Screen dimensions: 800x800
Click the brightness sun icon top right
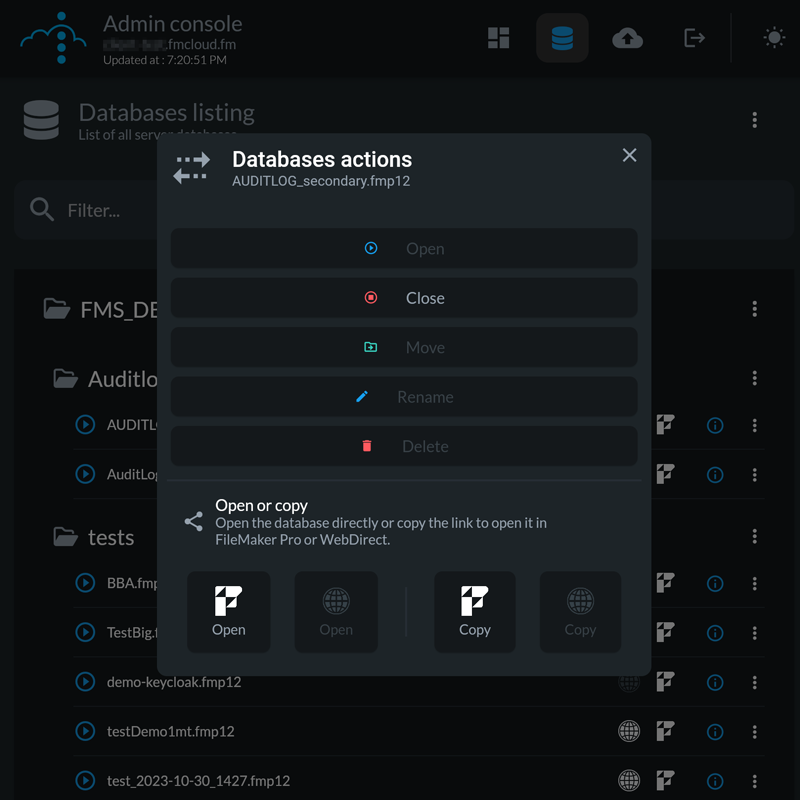coord(774,38)
